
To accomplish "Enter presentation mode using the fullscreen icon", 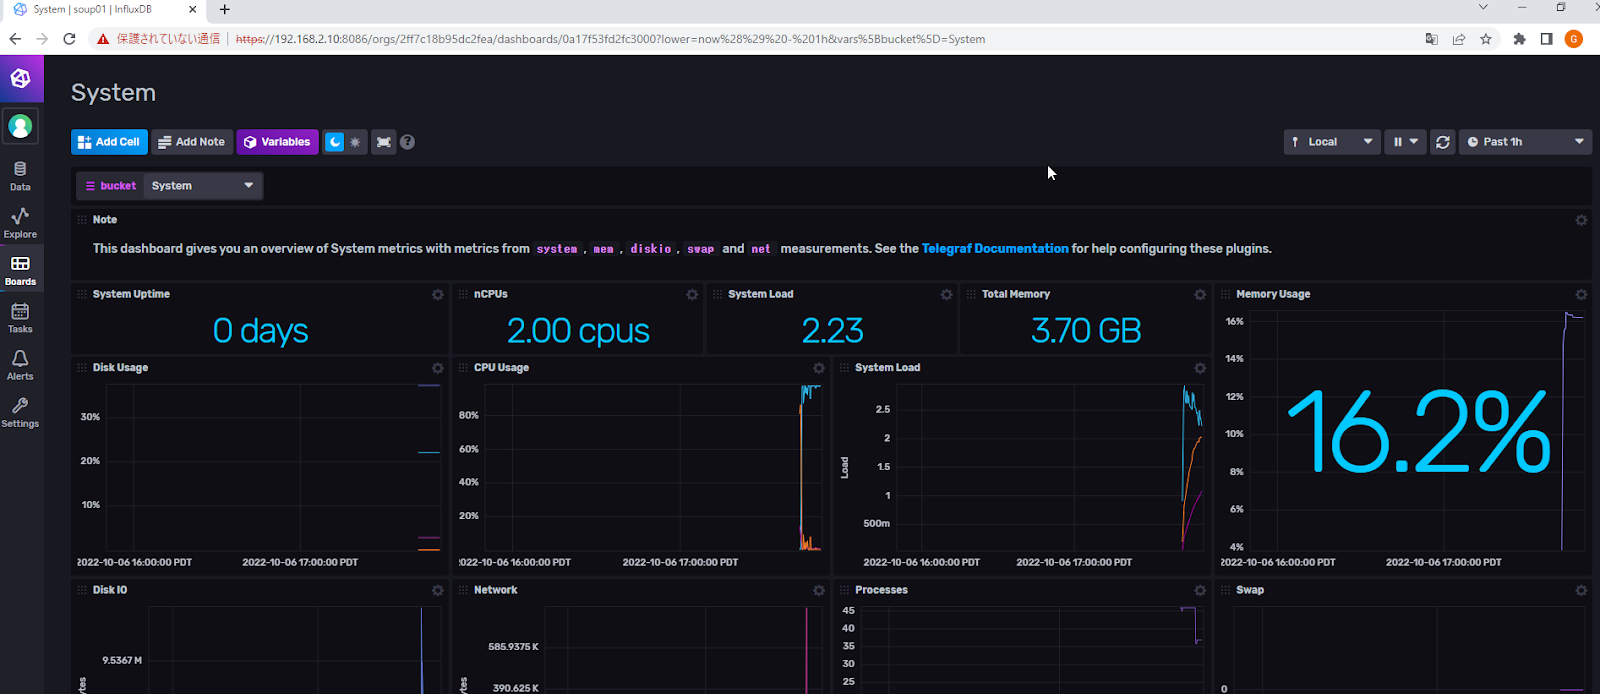I will [x=384, y=142].
